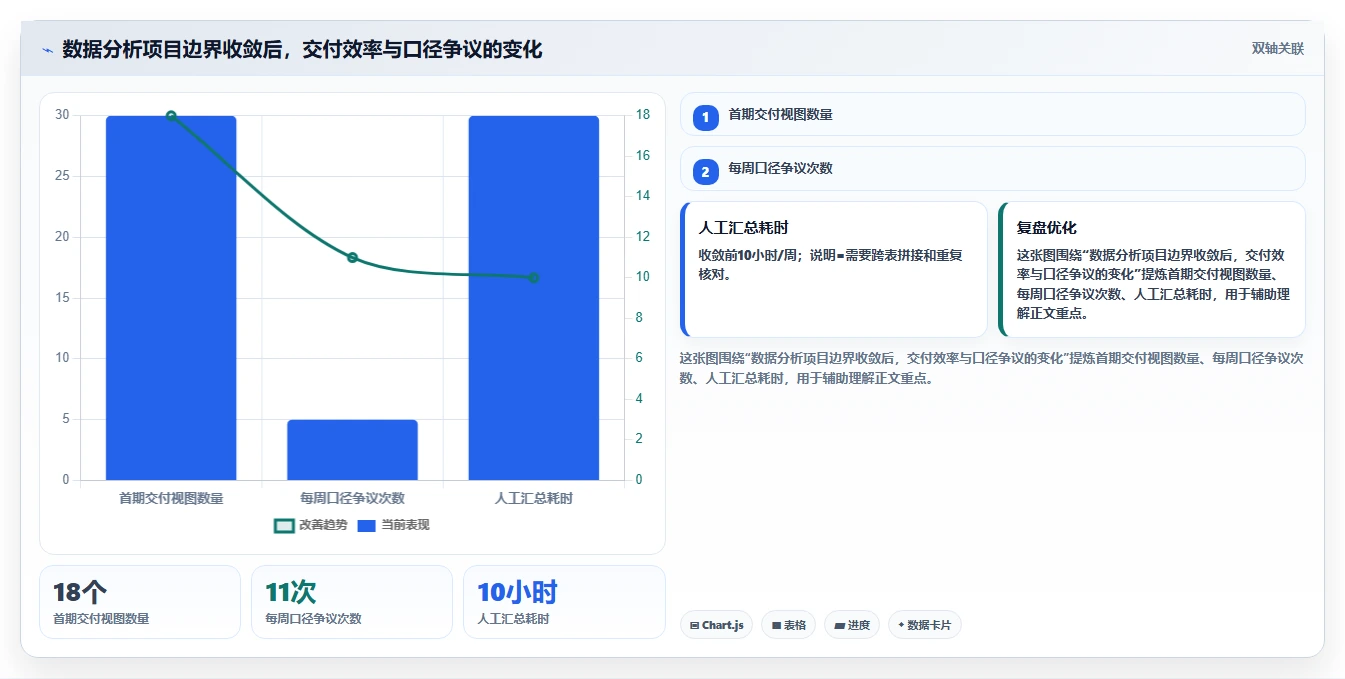Click x-axis label 人工汇总耗时

point(533,497)
